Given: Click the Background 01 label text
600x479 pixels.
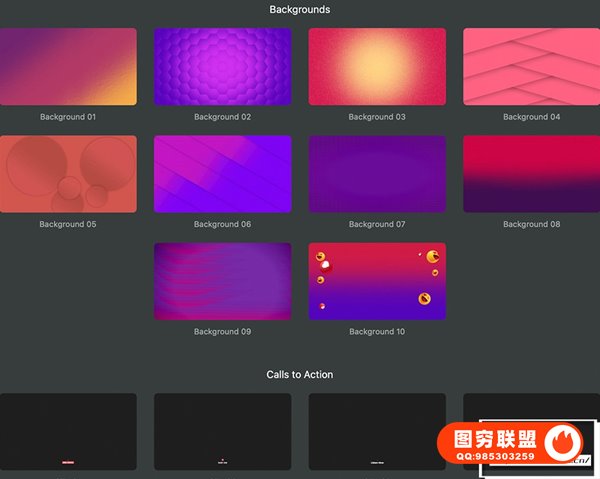Looking at the screenshot, I should click(x=68, y=117).
